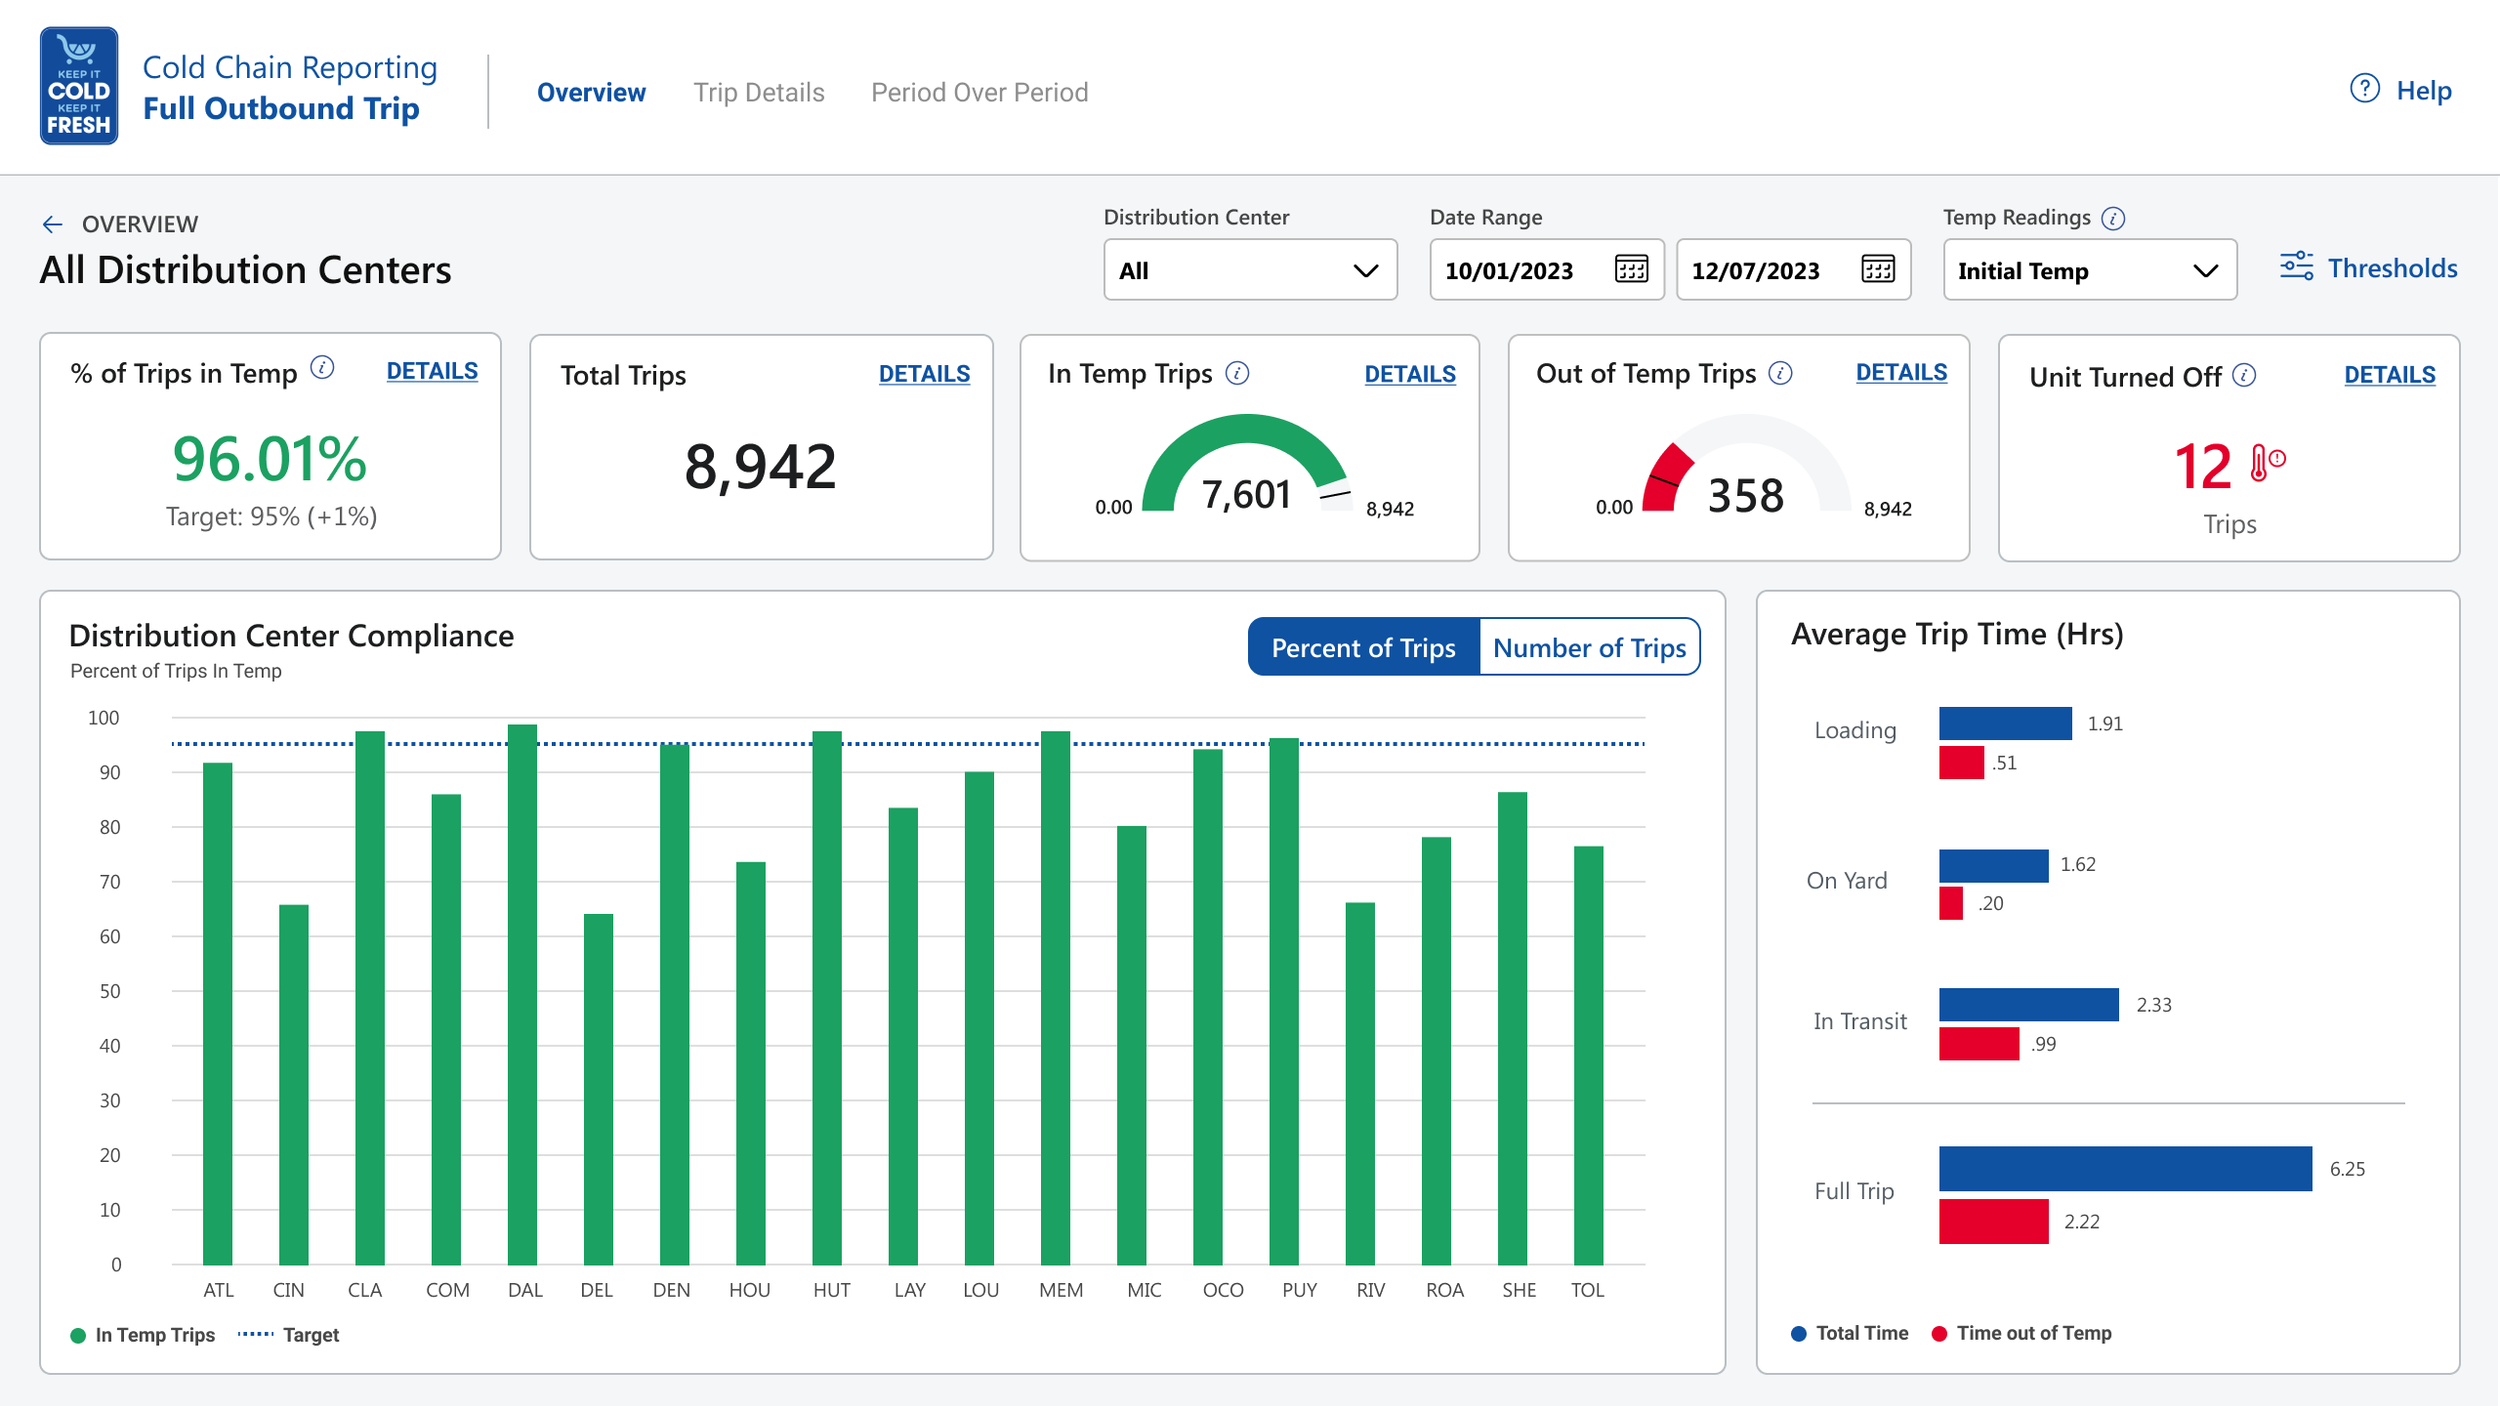Click the Thresholds sliders icon
Screen dimensions: 2500x1406
[x=2296, y=267]
